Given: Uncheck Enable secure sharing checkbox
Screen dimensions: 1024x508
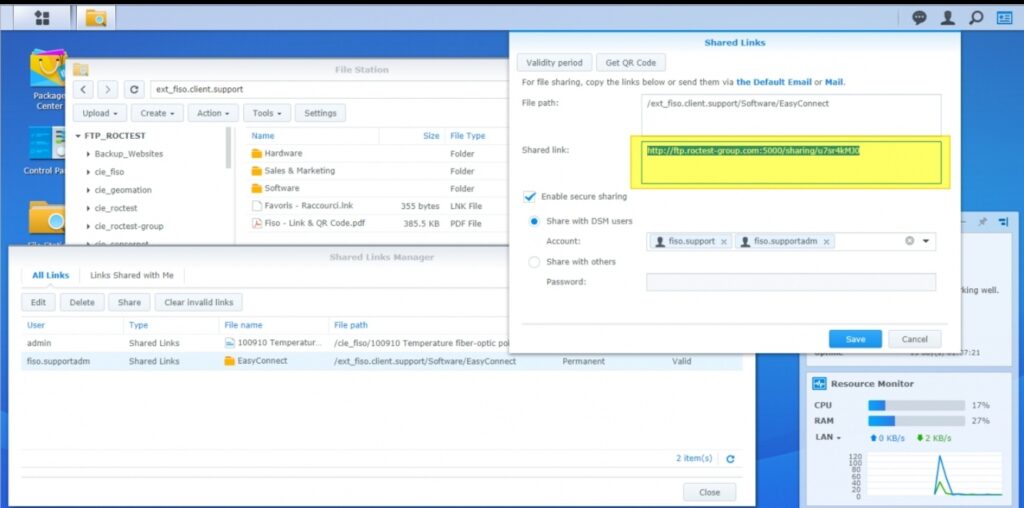Looking at the screenshot, I should click(x=530, y=197).
